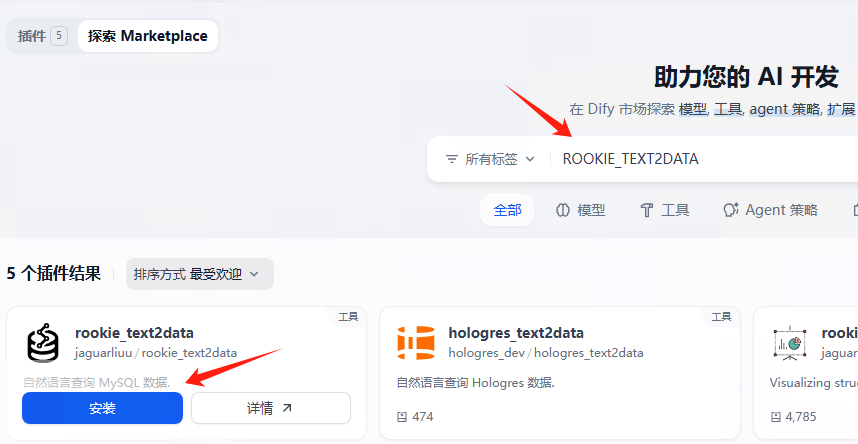Open 详情 for rookie_text2data

(271, 408)
